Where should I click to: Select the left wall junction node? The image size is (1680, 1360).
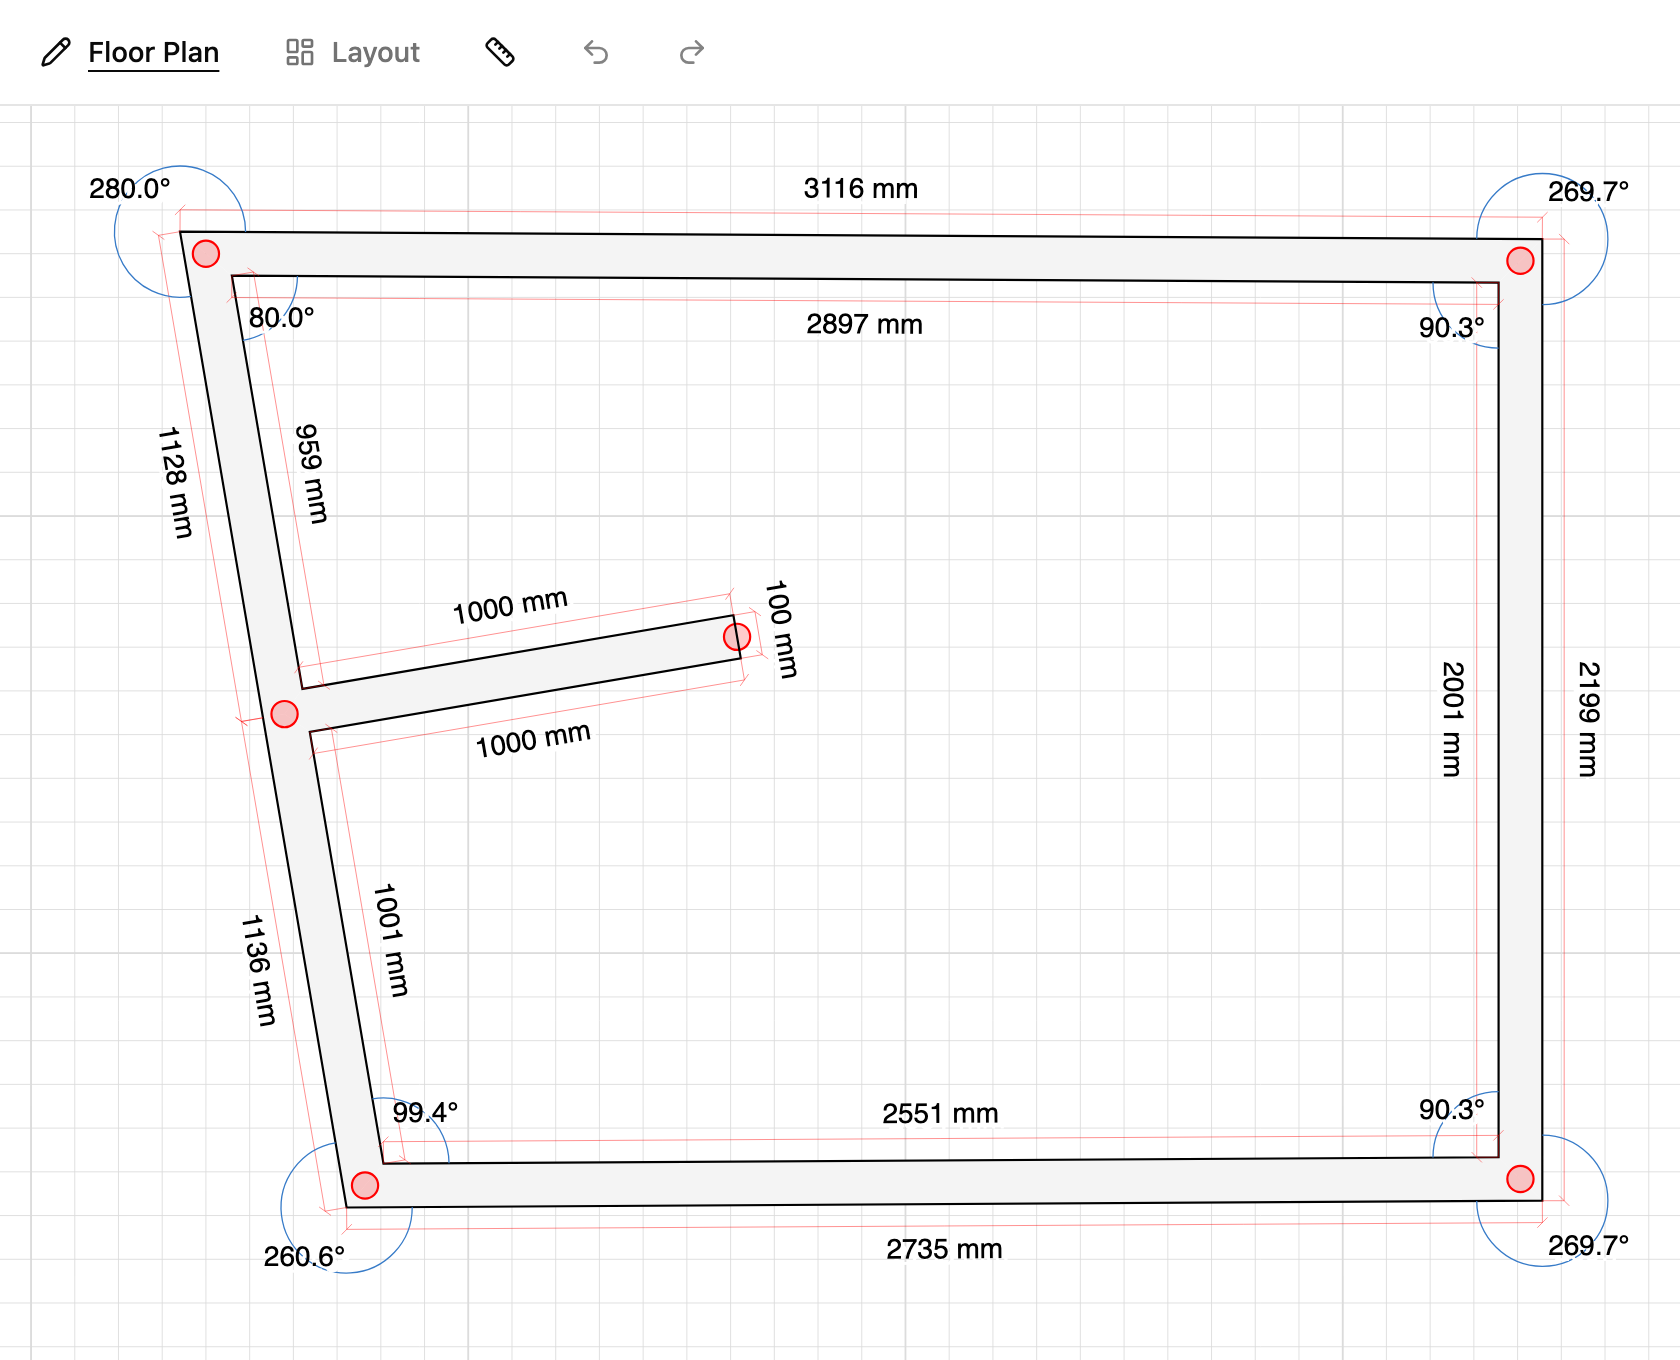[x=285, y=714]
